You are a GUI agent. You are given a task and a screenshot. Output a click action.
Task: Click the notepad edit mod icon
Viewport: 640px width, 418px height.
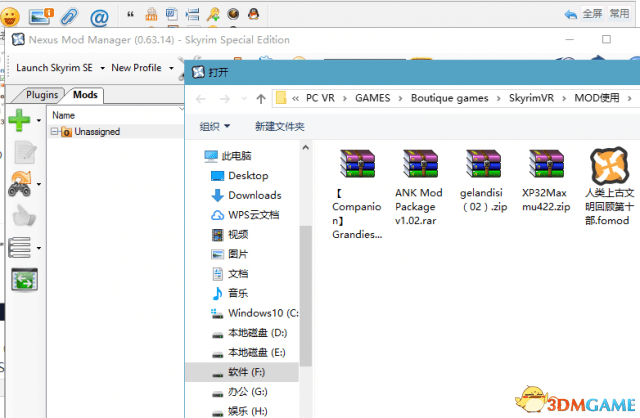25,152
